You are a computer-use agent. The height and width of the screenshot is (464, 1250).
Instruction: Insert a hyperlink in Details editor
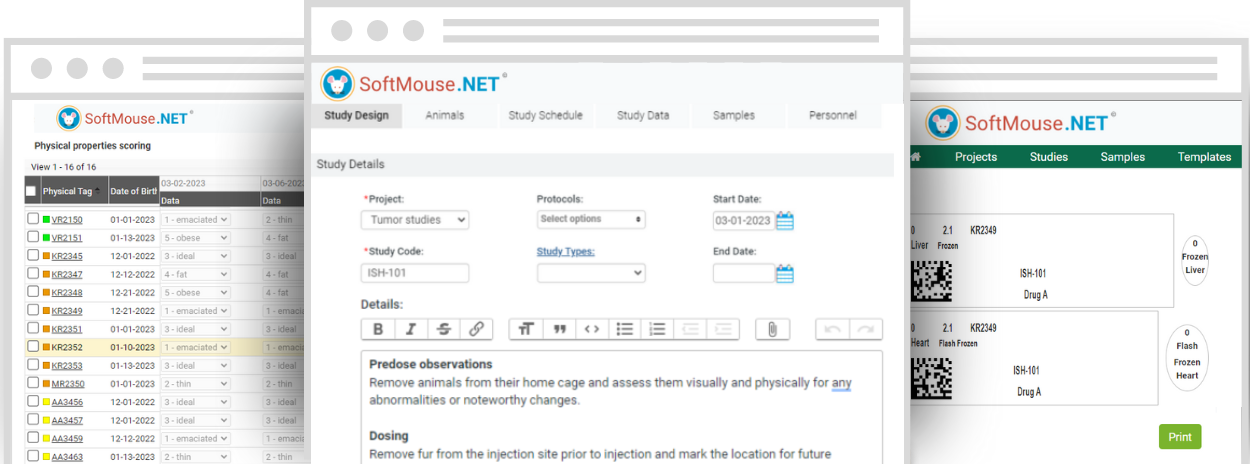tap(476, 328)
